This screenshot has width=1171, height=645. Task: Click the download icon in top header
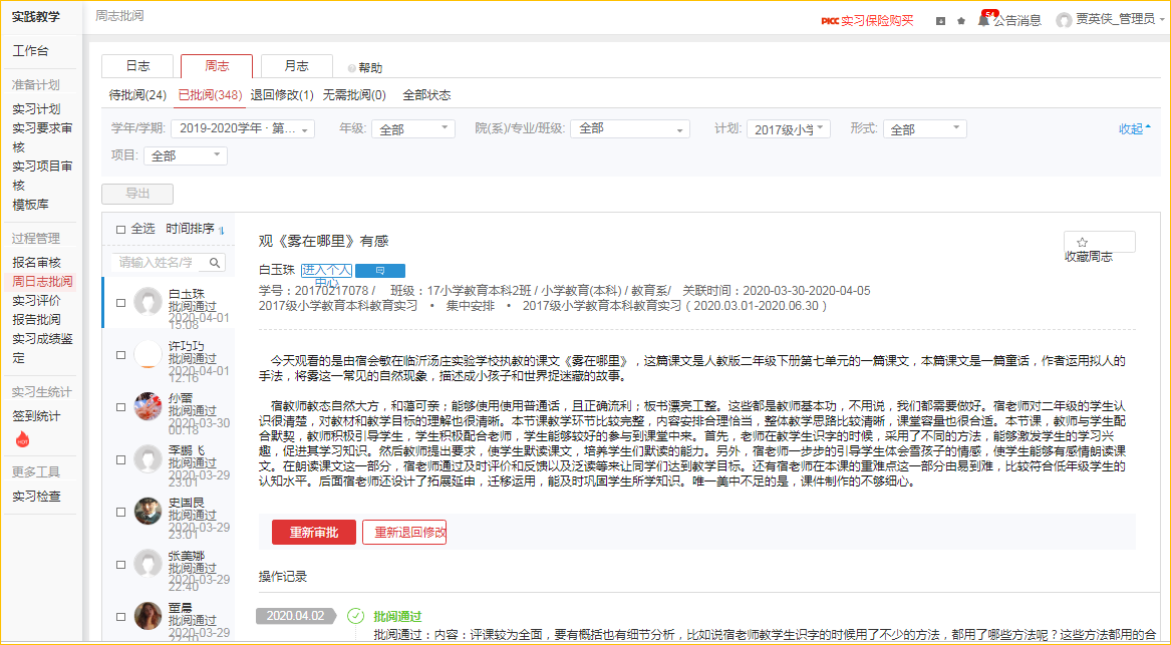[940, 20]
